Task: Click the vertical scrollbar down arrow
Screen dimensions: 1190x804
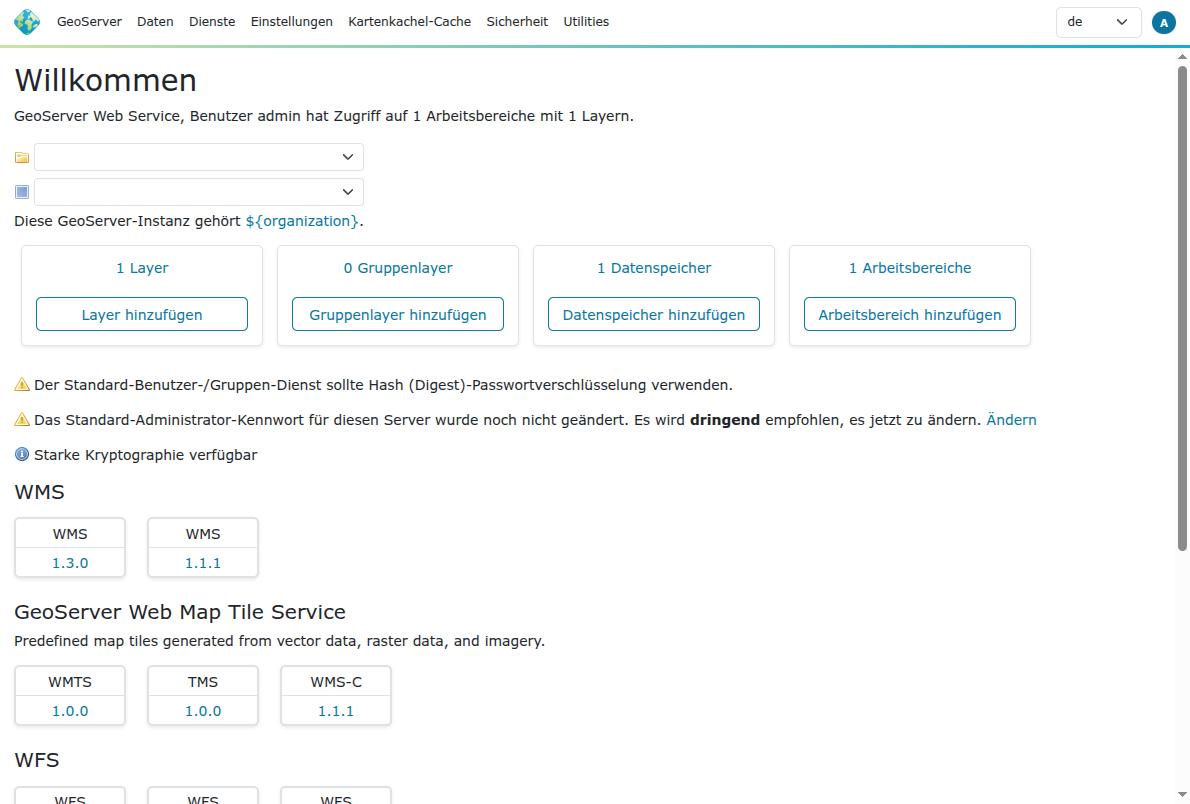Action: click(x=1181, y=796)
